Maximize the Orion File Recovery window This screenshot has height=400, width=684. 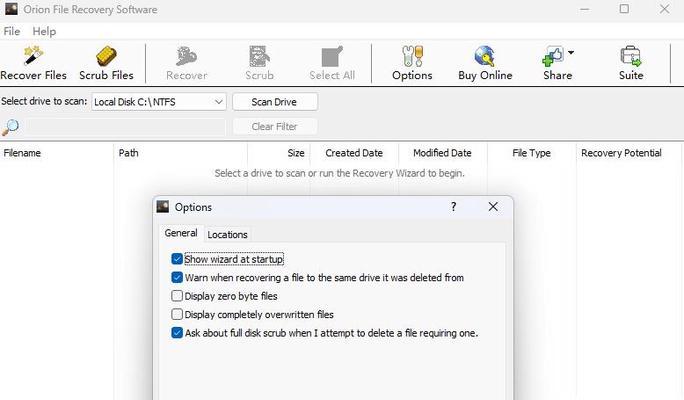pyautogui.click(x=624, y=9)
